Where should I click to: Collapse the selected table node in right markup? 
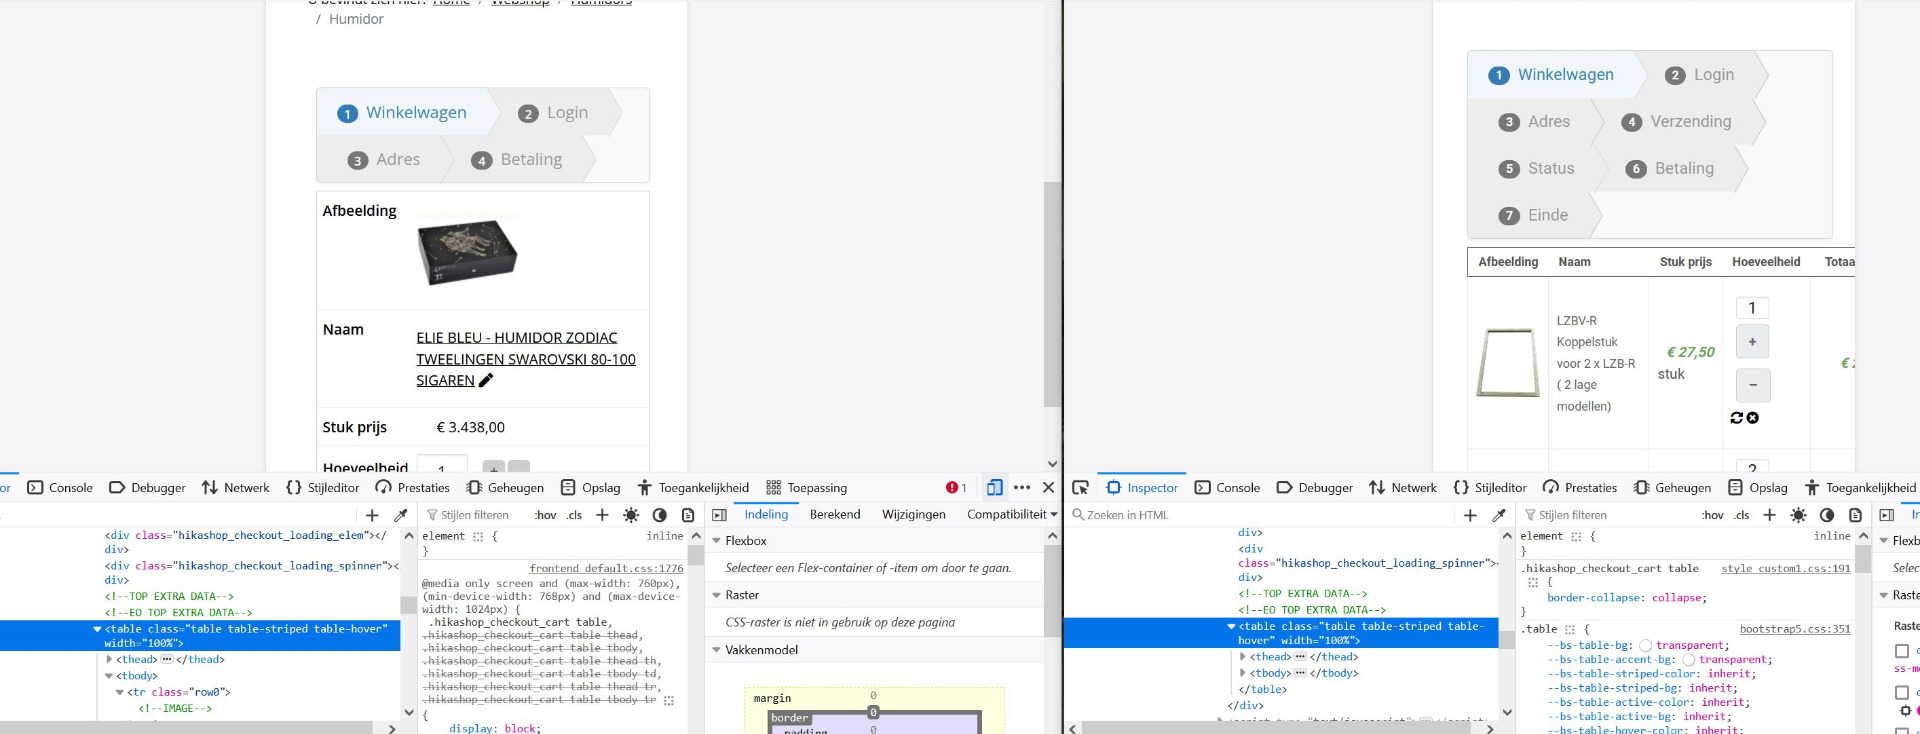[1231, 627]
